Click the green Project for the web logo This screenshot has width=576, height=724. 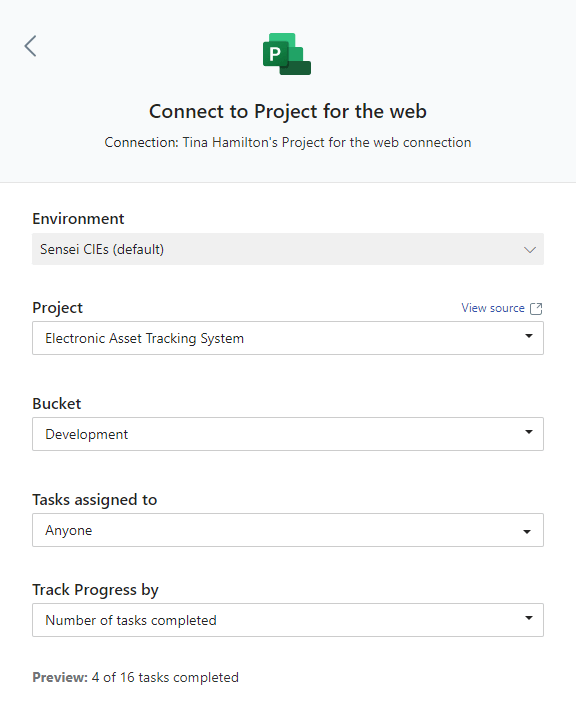click(287, 54)
